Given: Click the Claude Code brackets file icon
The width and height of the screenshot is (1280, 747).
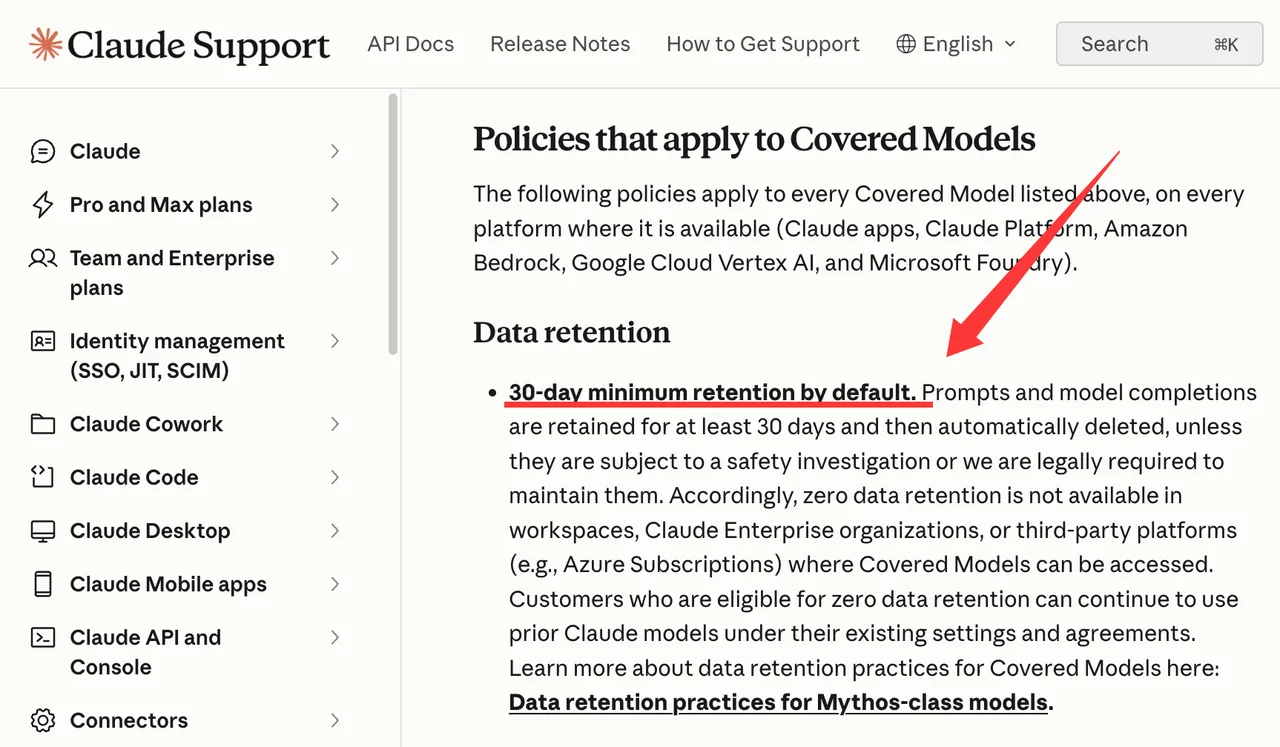Looking at the screenshot, I should click(43, 477).
